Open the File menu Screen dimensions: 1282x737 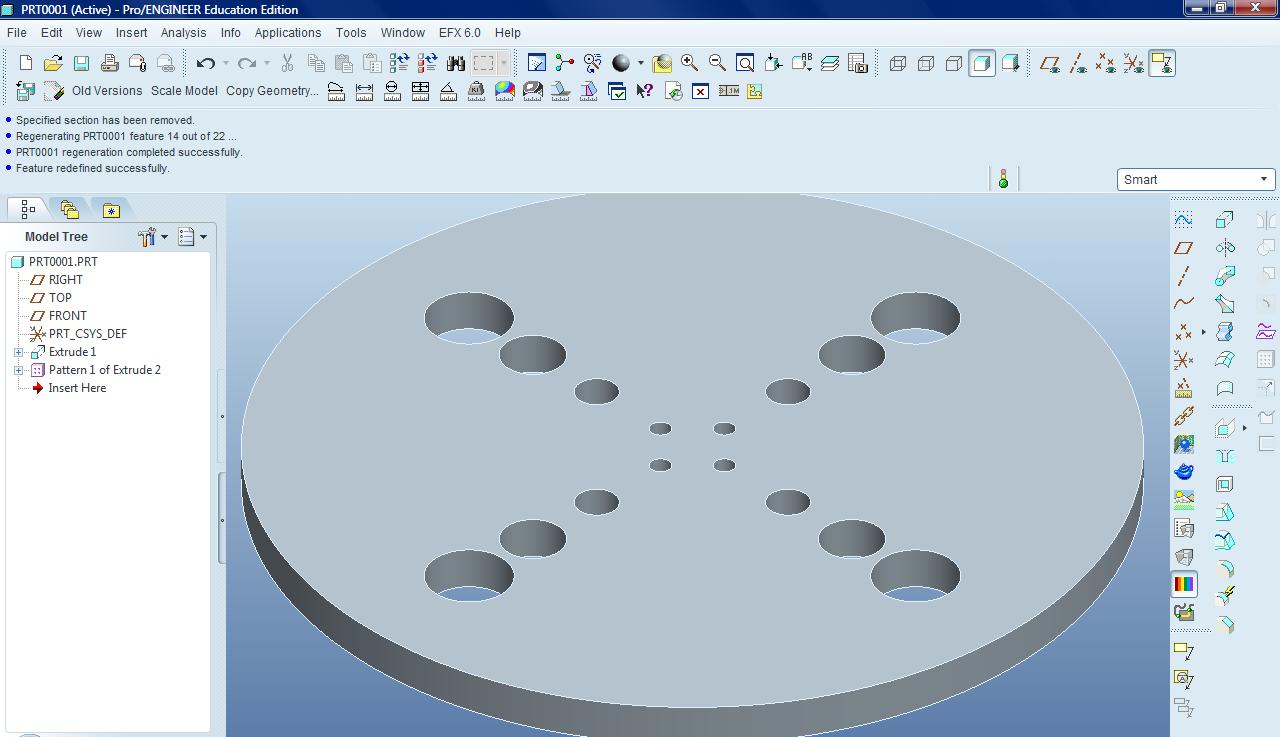pos(17,32)
